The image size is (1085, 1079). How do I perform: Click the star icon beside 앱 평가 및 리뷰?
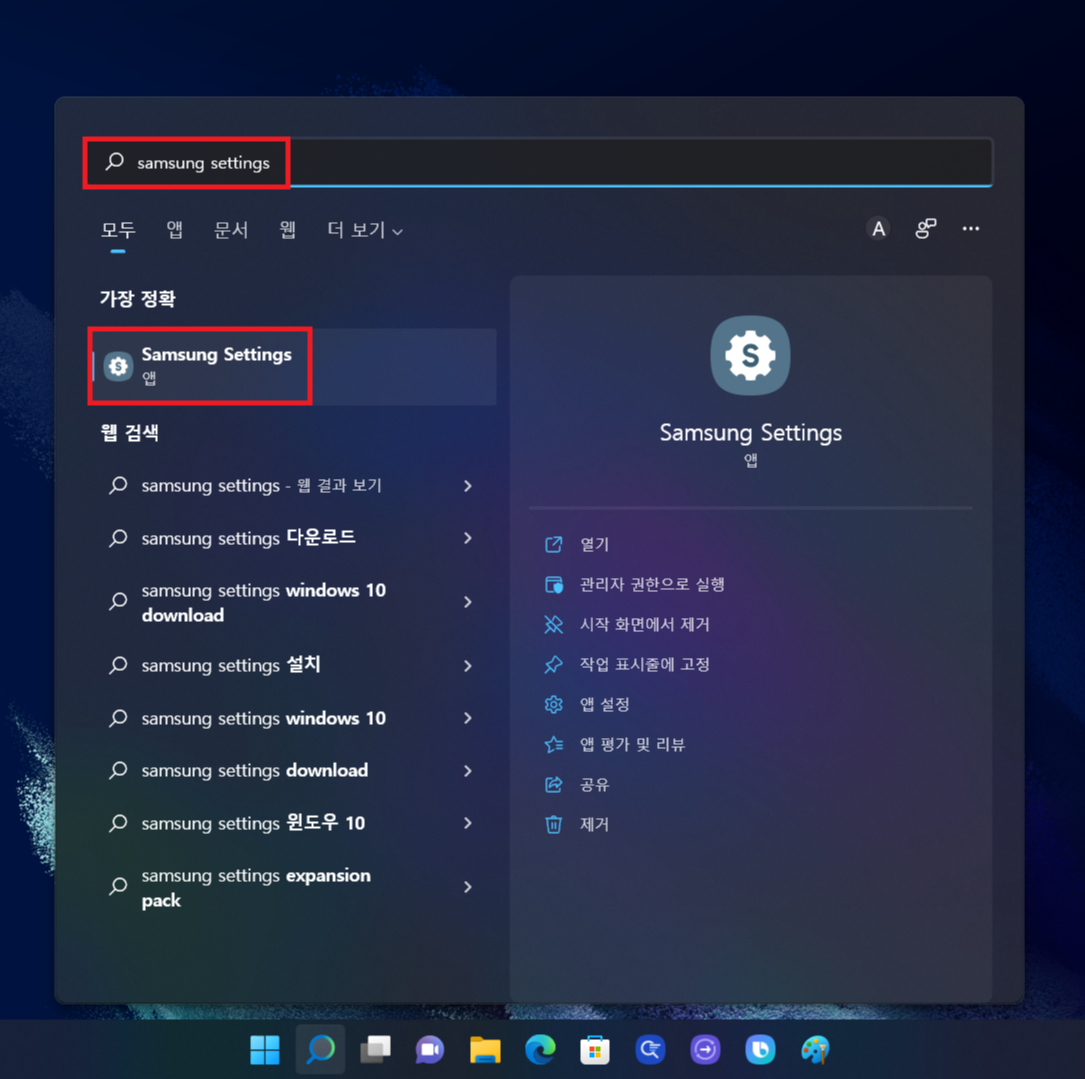point(554,745)
